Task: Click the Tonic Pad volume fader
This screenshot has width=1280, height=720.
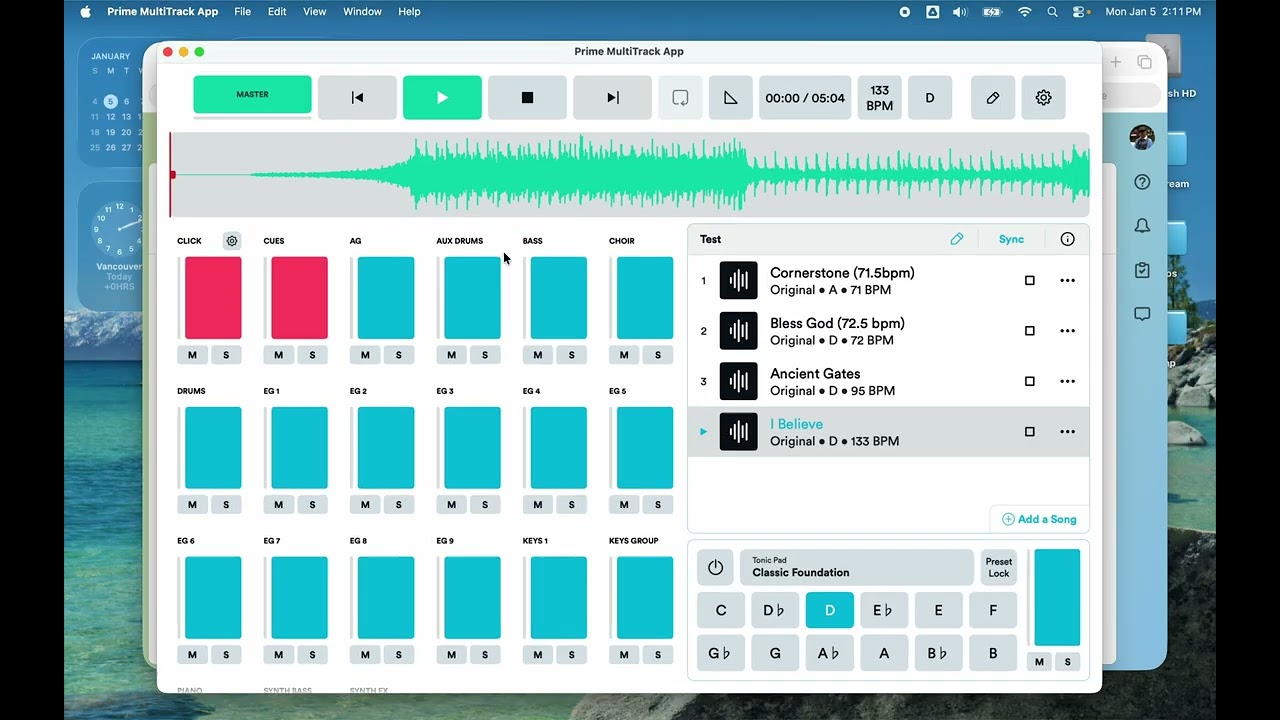Action: [x=1057, y=598]
